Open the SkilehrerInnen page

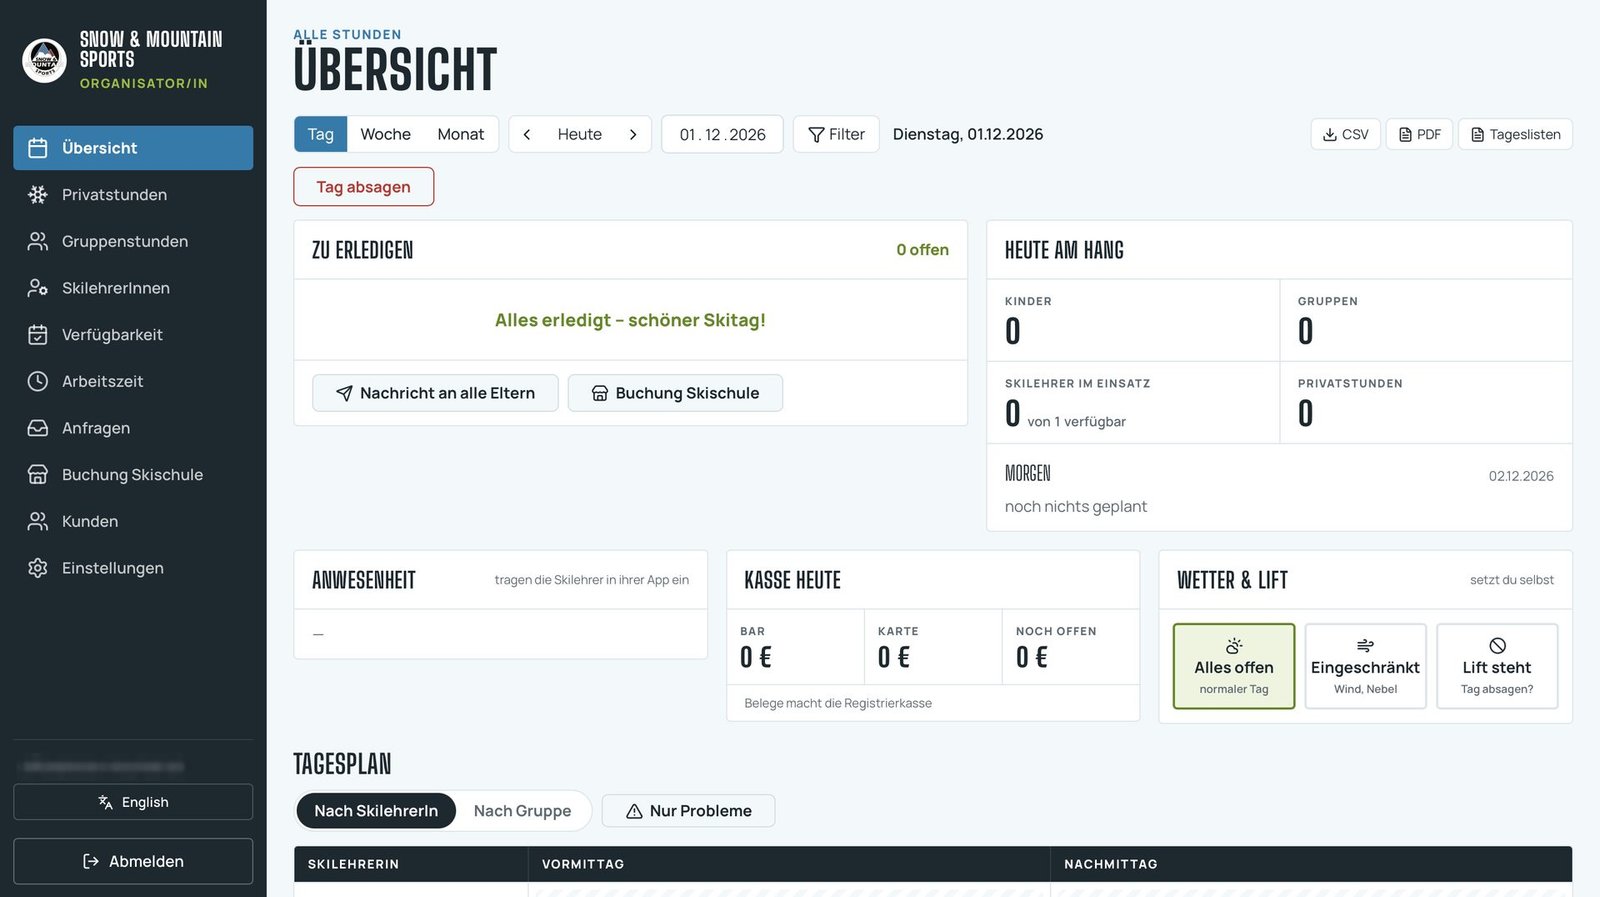click(133, 288)
